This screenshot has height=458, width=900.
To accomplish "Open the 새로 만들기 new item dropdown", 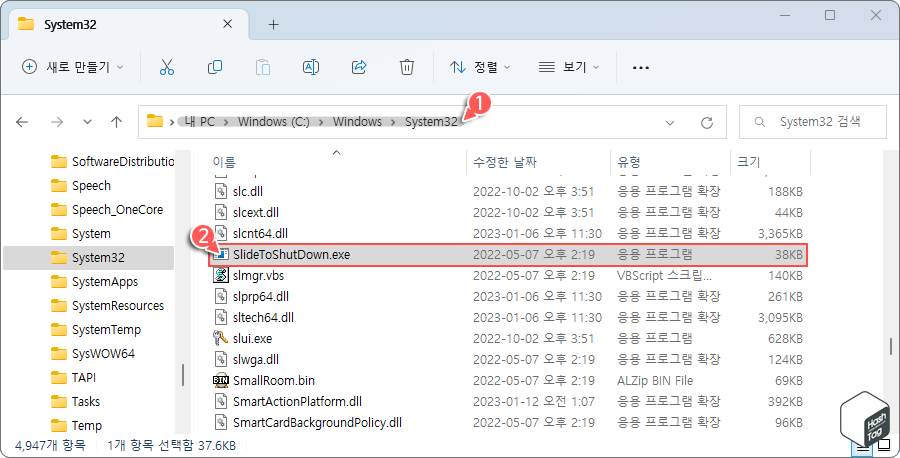I will tap(72, 67).
